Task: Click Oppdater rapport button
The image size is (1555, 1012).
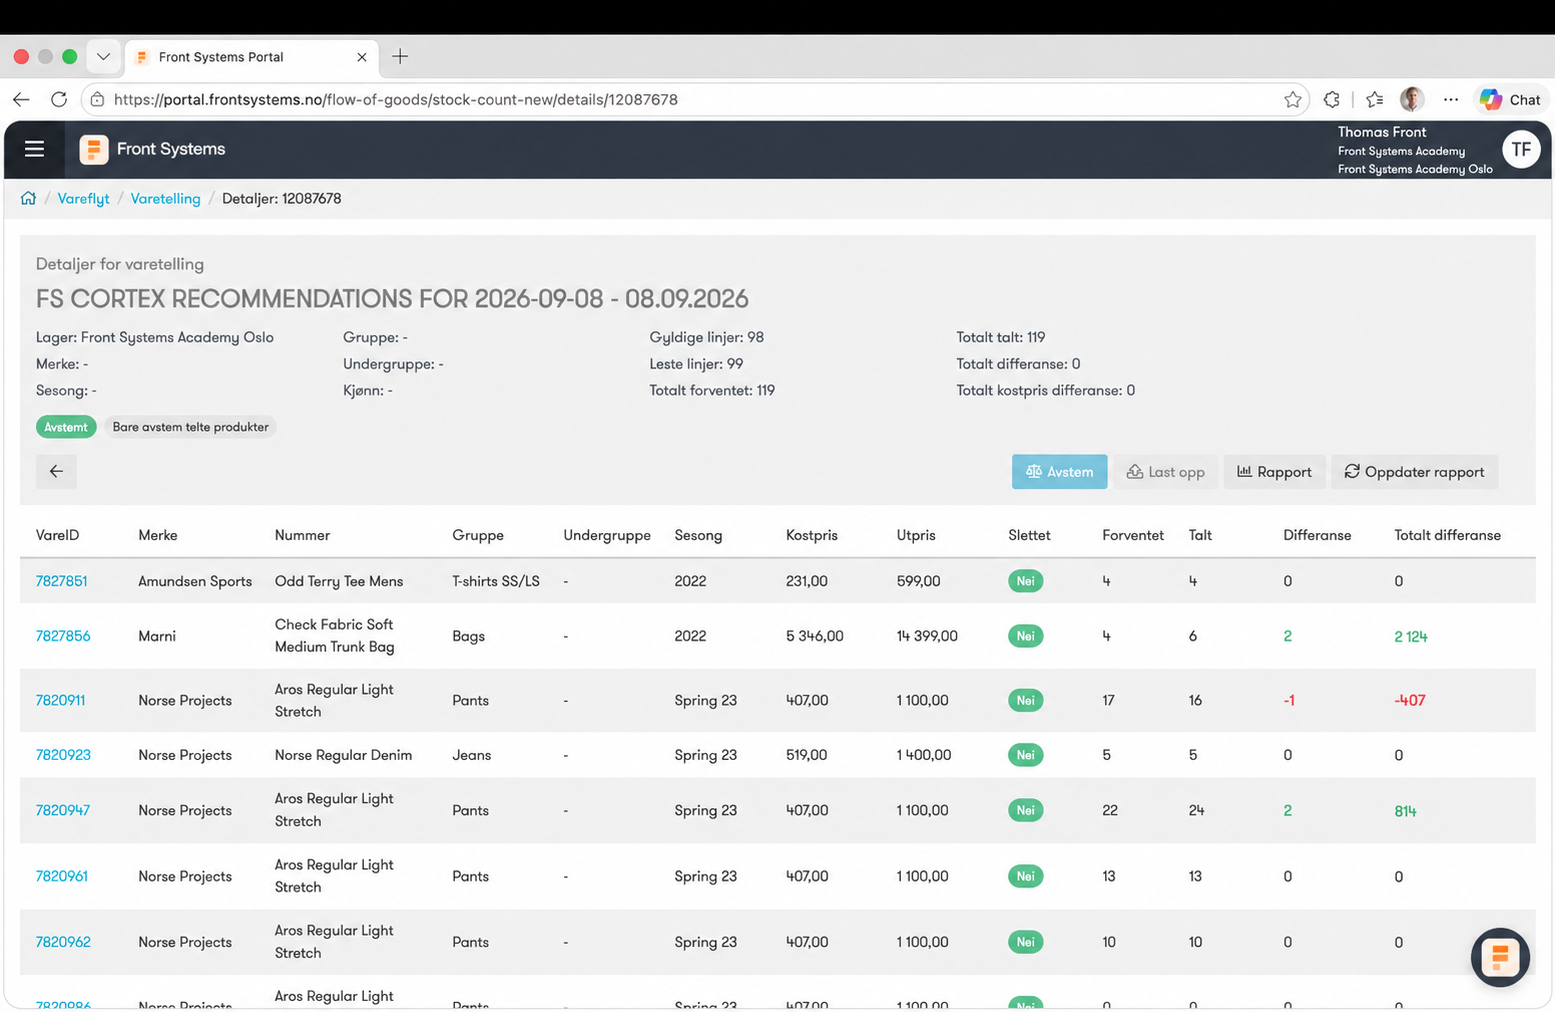Action: [x=1414, y=471]
